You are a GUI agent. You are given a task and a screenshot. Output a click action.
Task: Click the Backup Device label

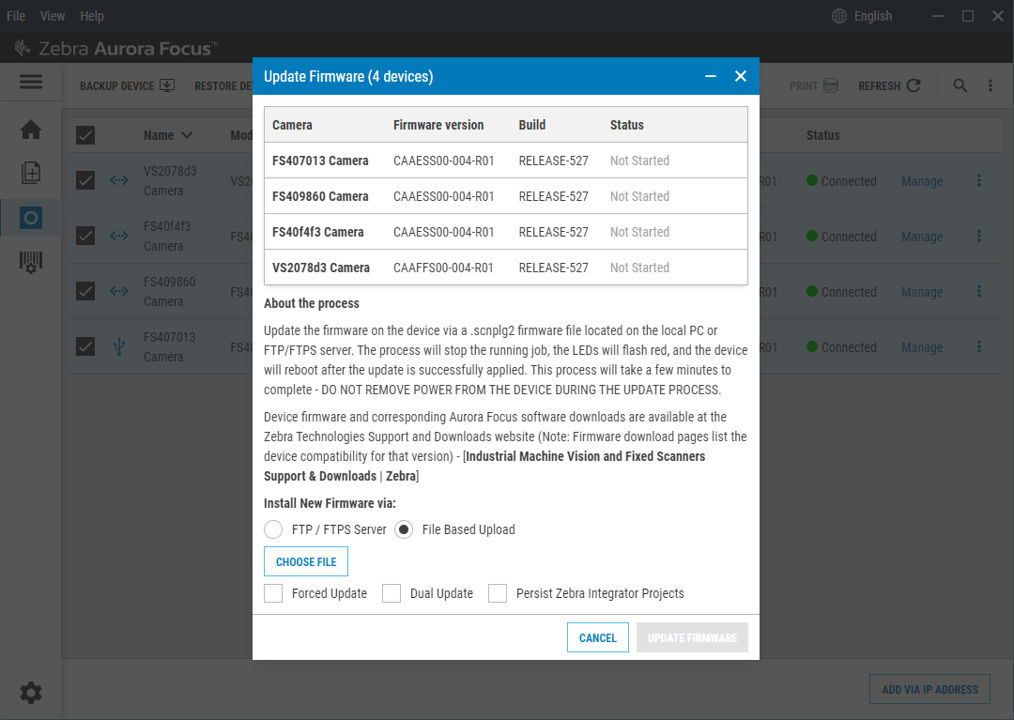(x=117, y=86)
